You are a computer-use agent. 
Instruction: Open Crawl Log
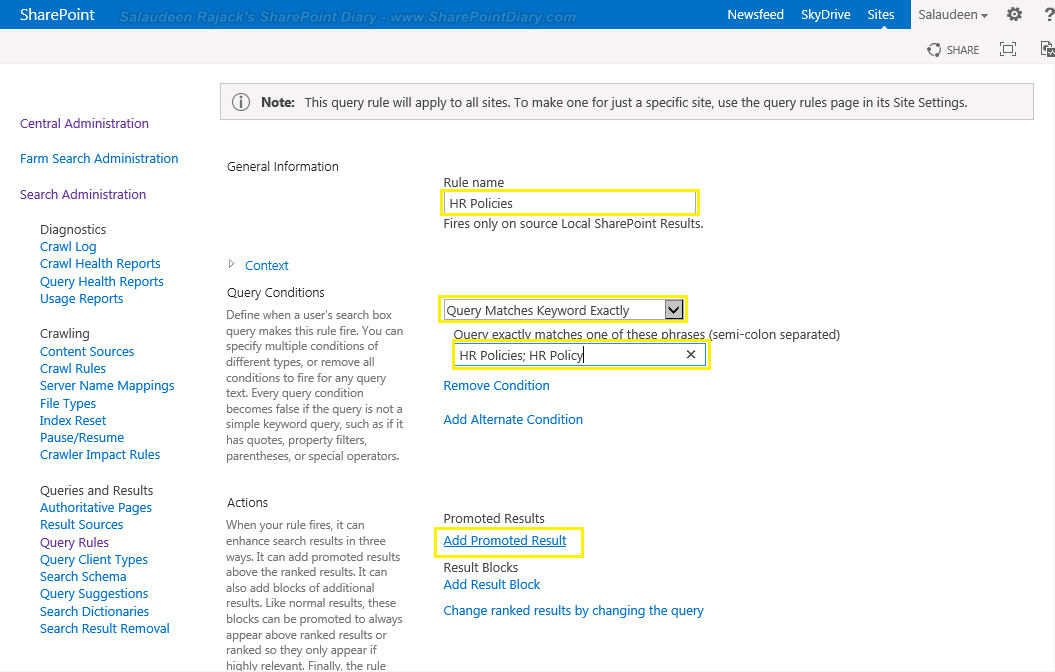[x=68, y=246]
